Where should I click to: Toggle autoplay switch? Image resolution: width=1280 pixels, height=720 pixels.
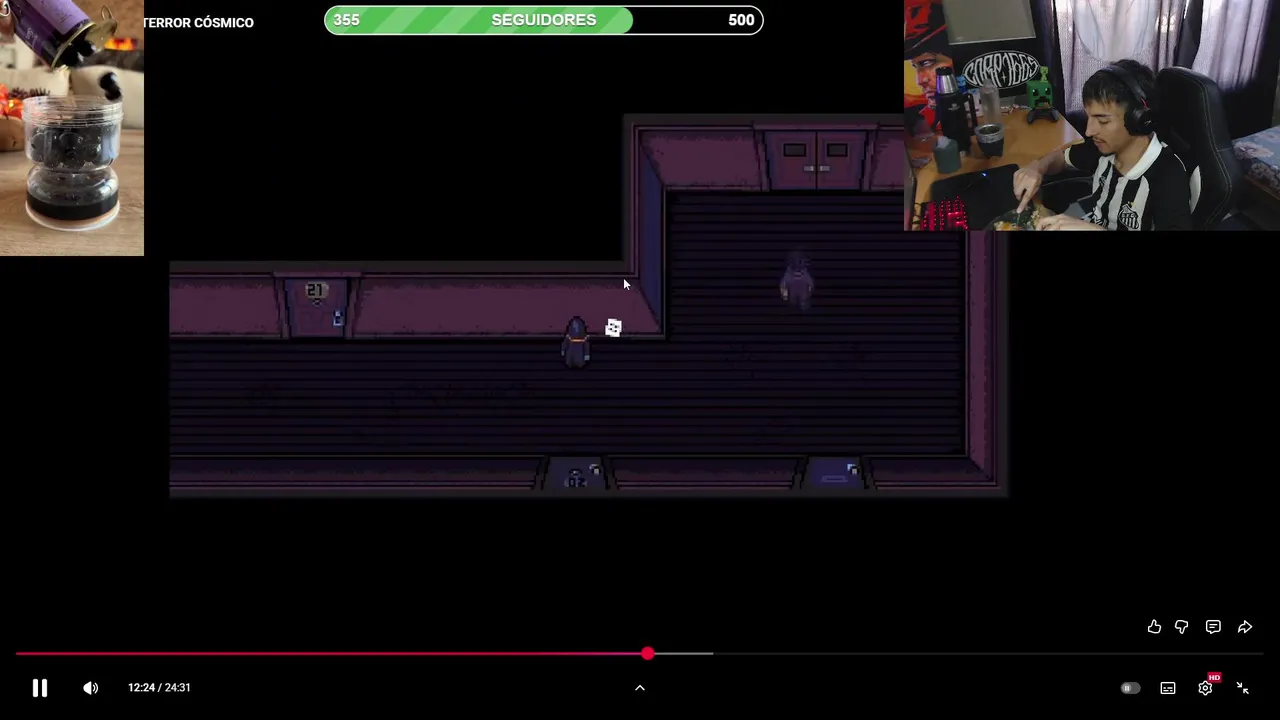(x=1130, y=688)
